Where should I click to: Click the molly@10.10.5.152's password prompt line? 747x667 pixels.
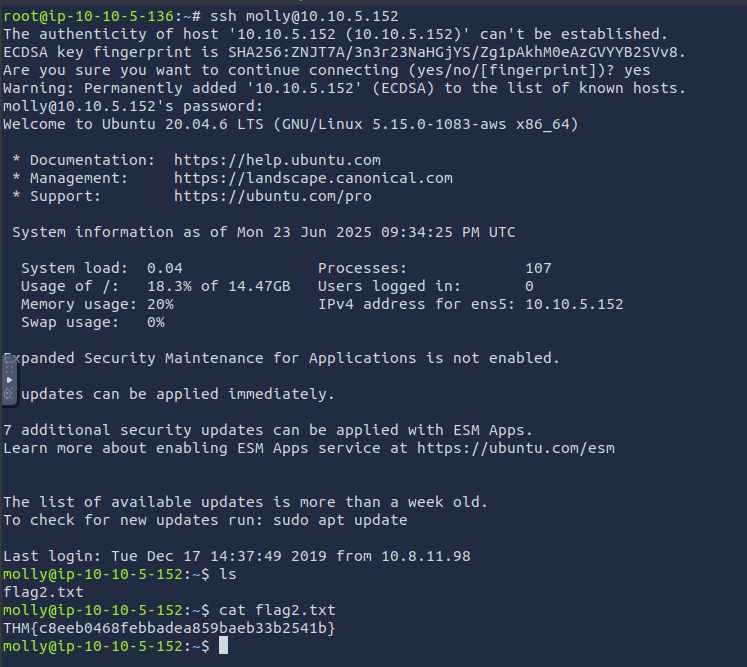(133, 106)
